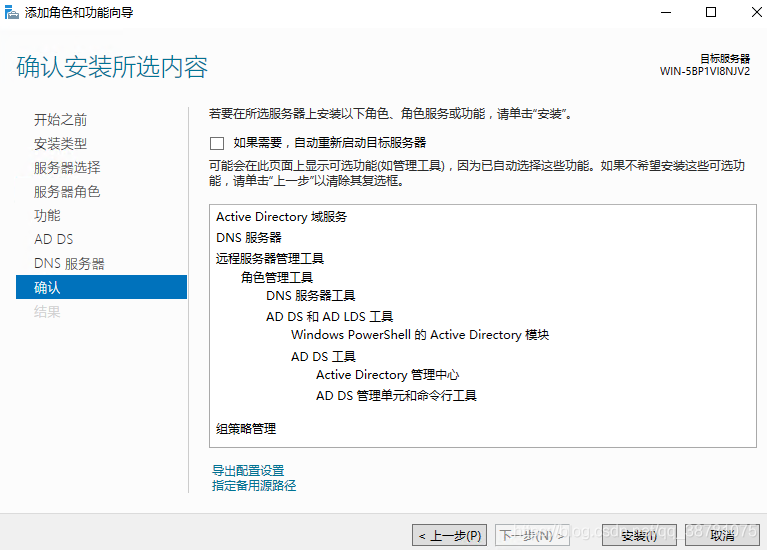Click 导出配置设置 link
The width and height of the screenshot is (767, 550).
pyautogui.click(x=248, y=471)
